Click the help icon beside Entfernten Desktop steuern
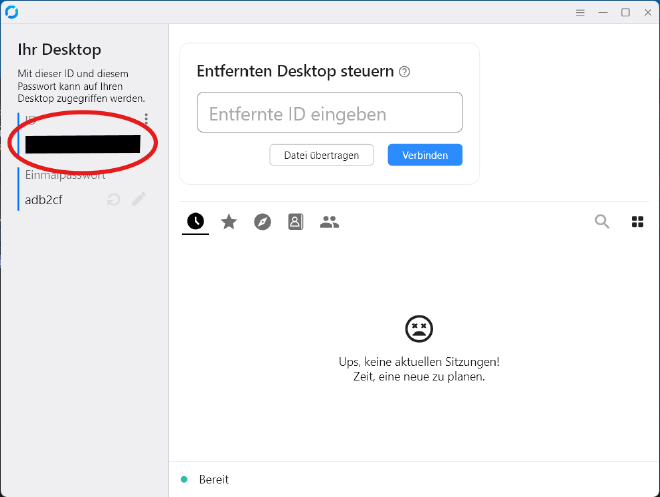The width and height of the screenshot is (660, 497). (405, 72)
